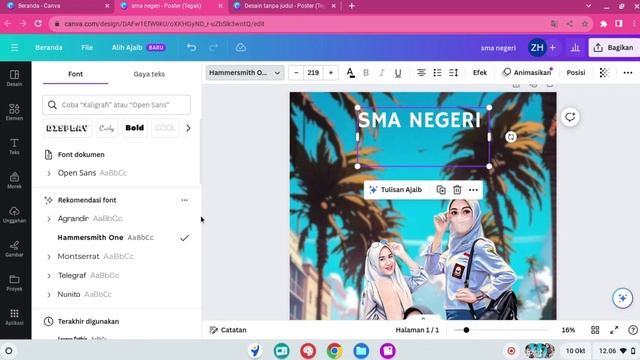Image resolution: width=640 pixels, height=360 pixels.
Task: Toggle italic text formatting
Action: point(382,73)
